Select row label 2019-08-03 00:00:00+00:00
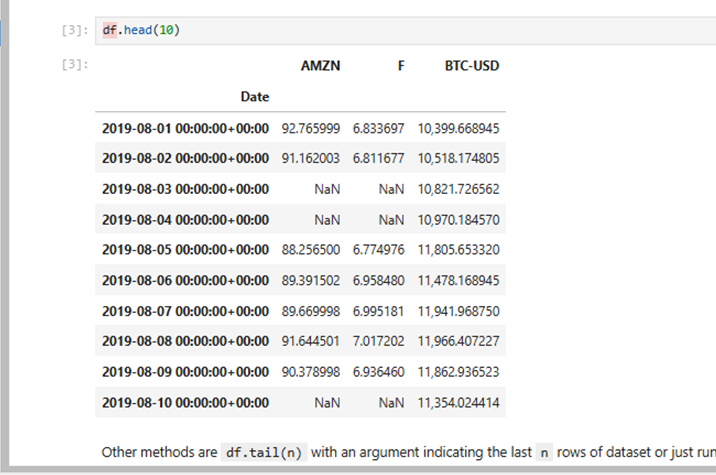Image resolution: width=716 pixels, height=475 pixels. 185,189
